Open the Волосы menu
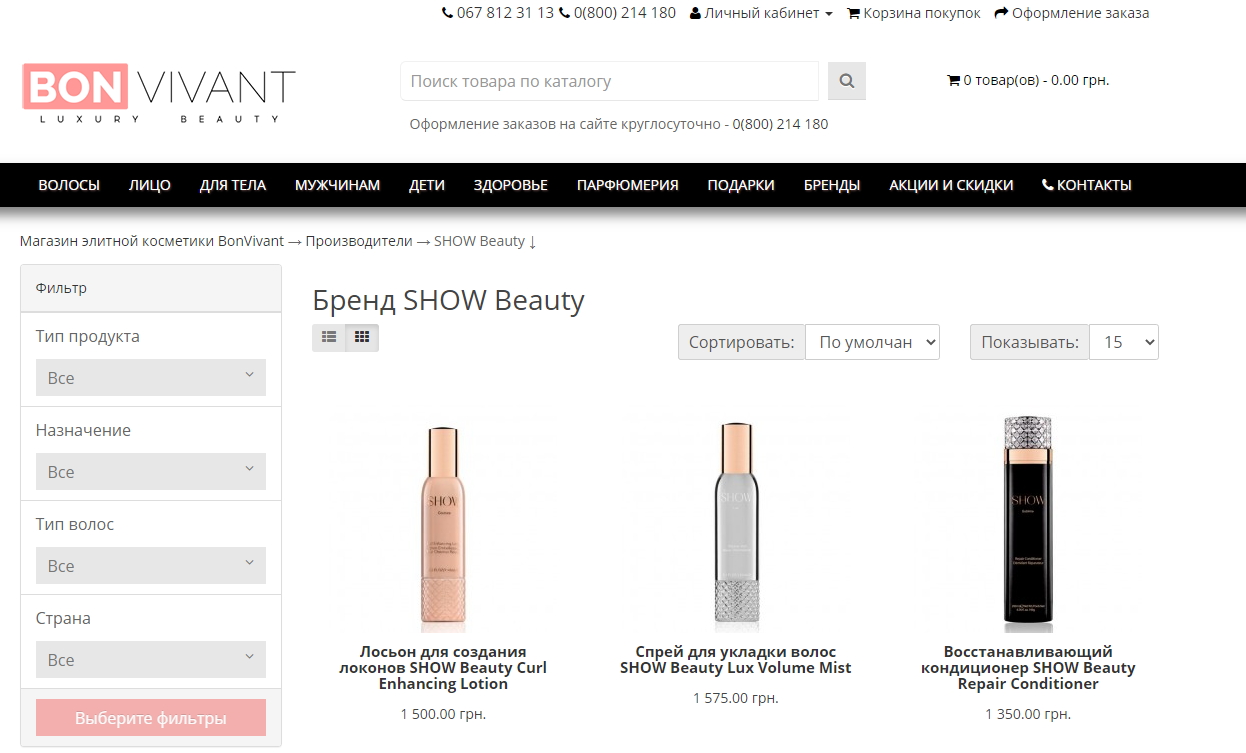Screen dimensions: 1246x753 coord(69,185)
